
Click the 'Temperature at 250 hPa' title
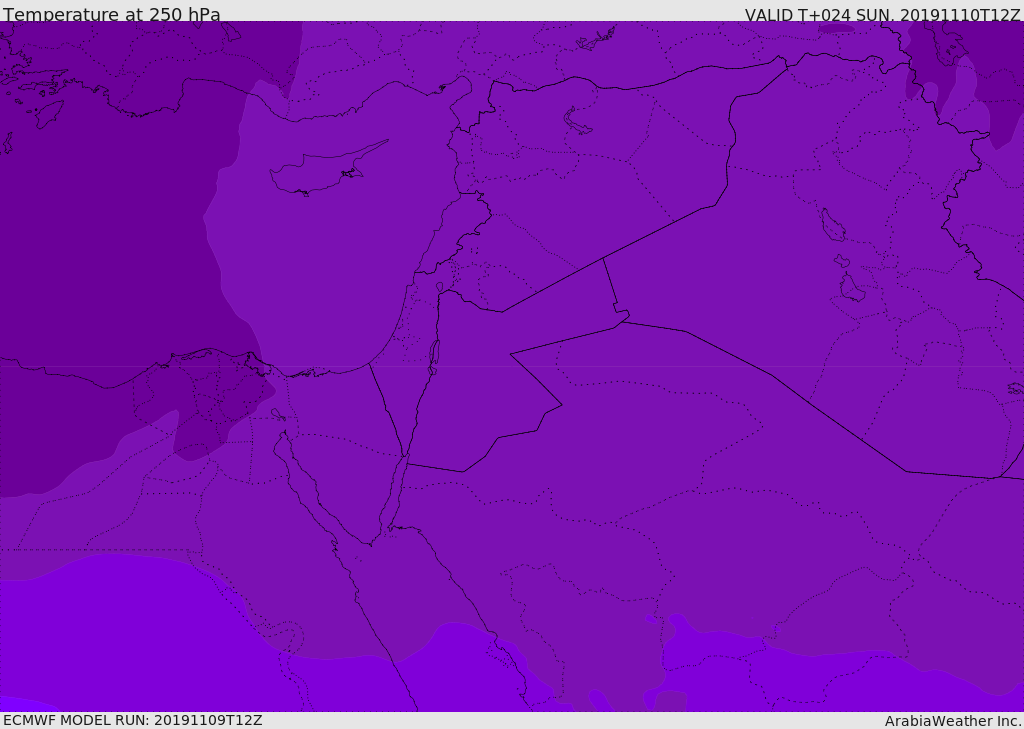point(112,14)
